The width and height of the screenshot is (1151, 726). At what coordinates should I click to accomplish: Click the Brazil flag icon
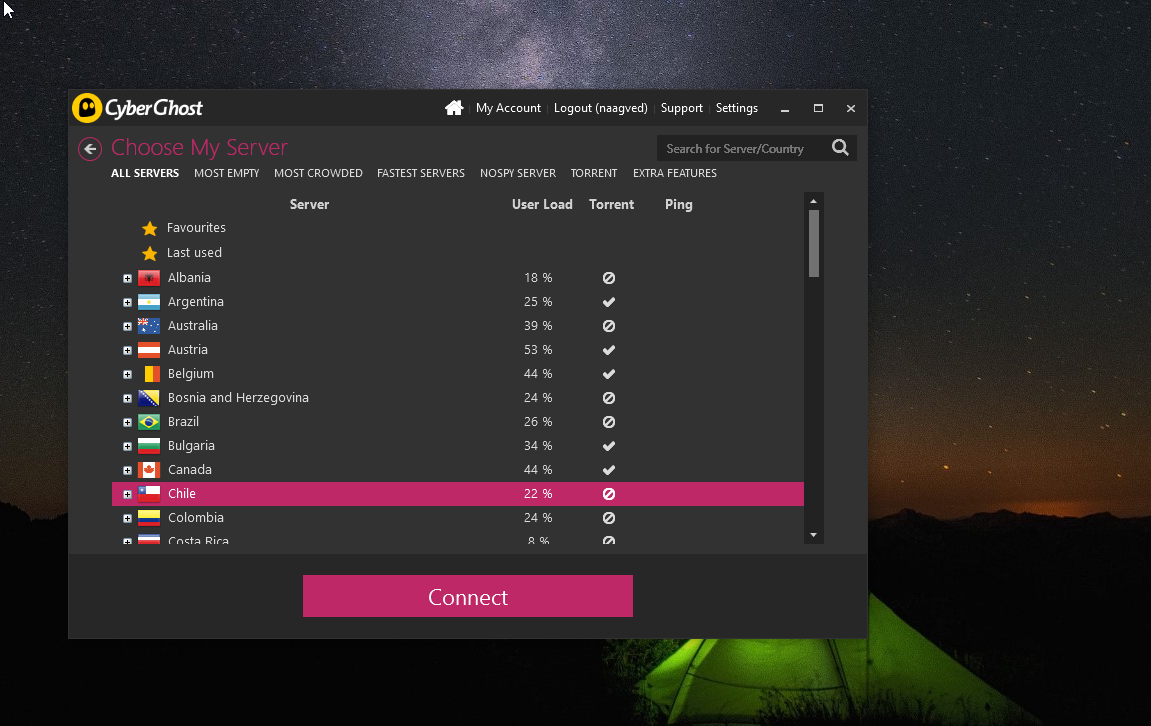click(x=149, y=422)
